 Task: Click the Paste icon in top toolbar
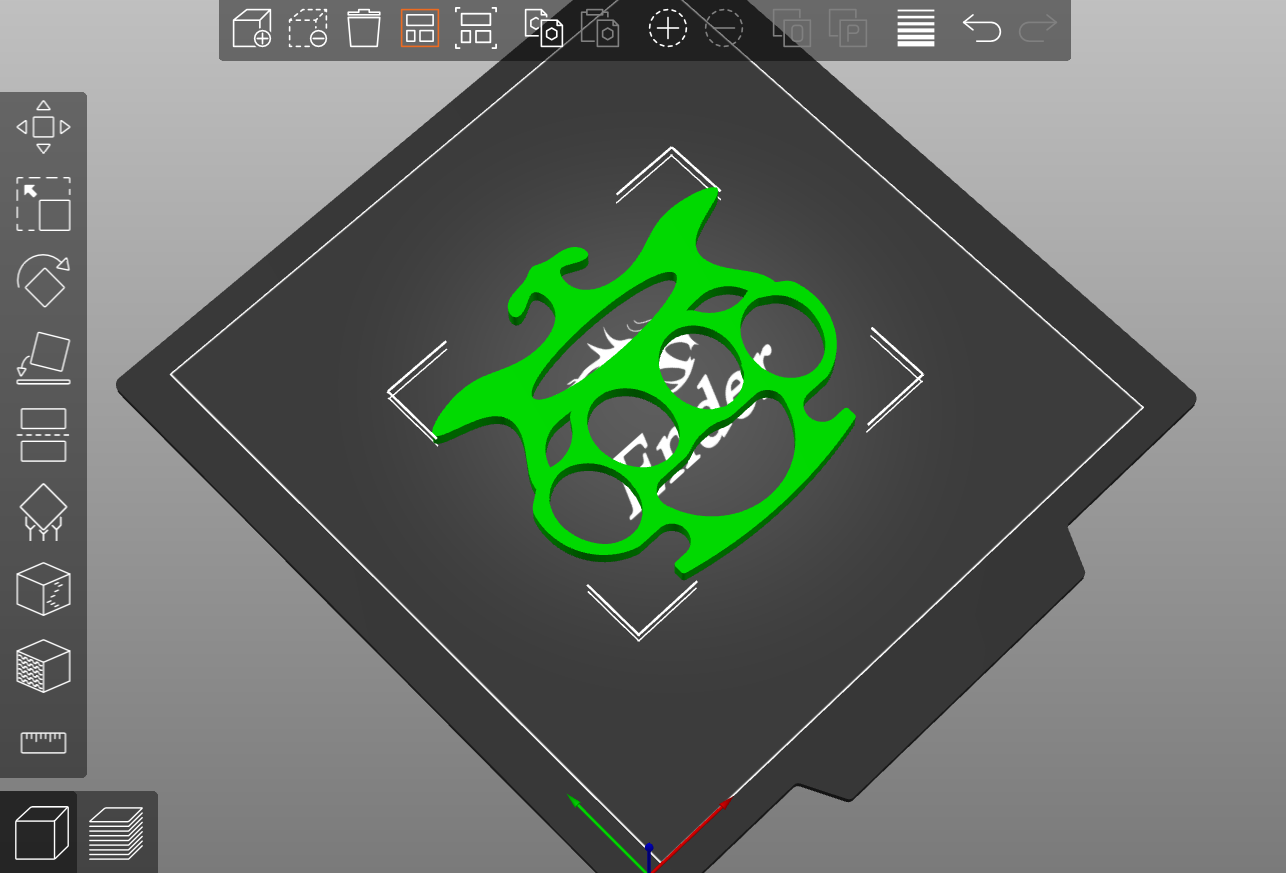tap(600, 28)
